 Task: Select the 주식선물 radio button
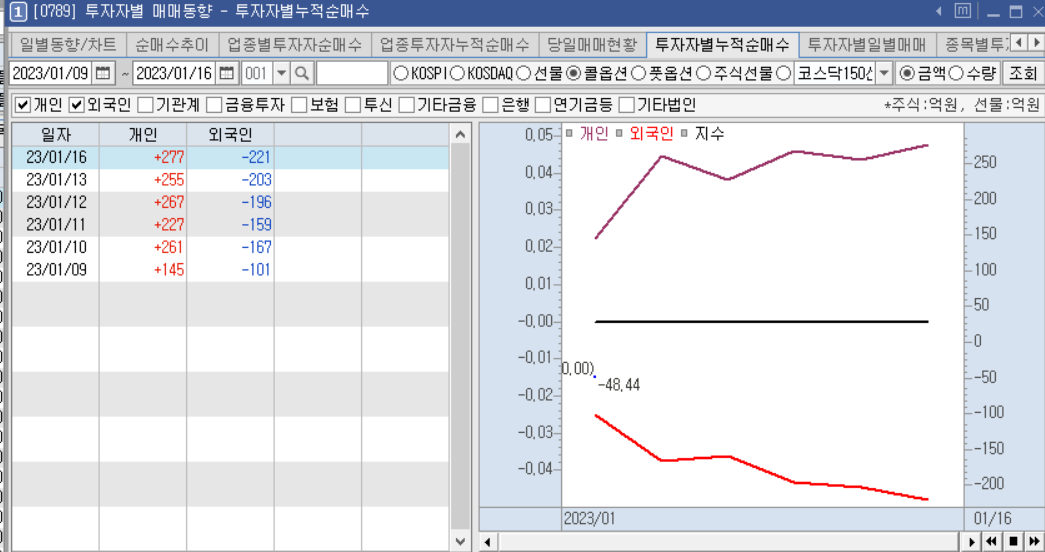(704, 73)
